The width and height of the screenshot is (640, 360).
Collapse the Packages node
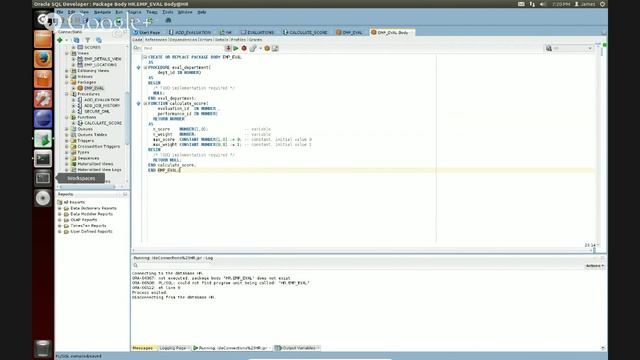(x=67, y=82)
